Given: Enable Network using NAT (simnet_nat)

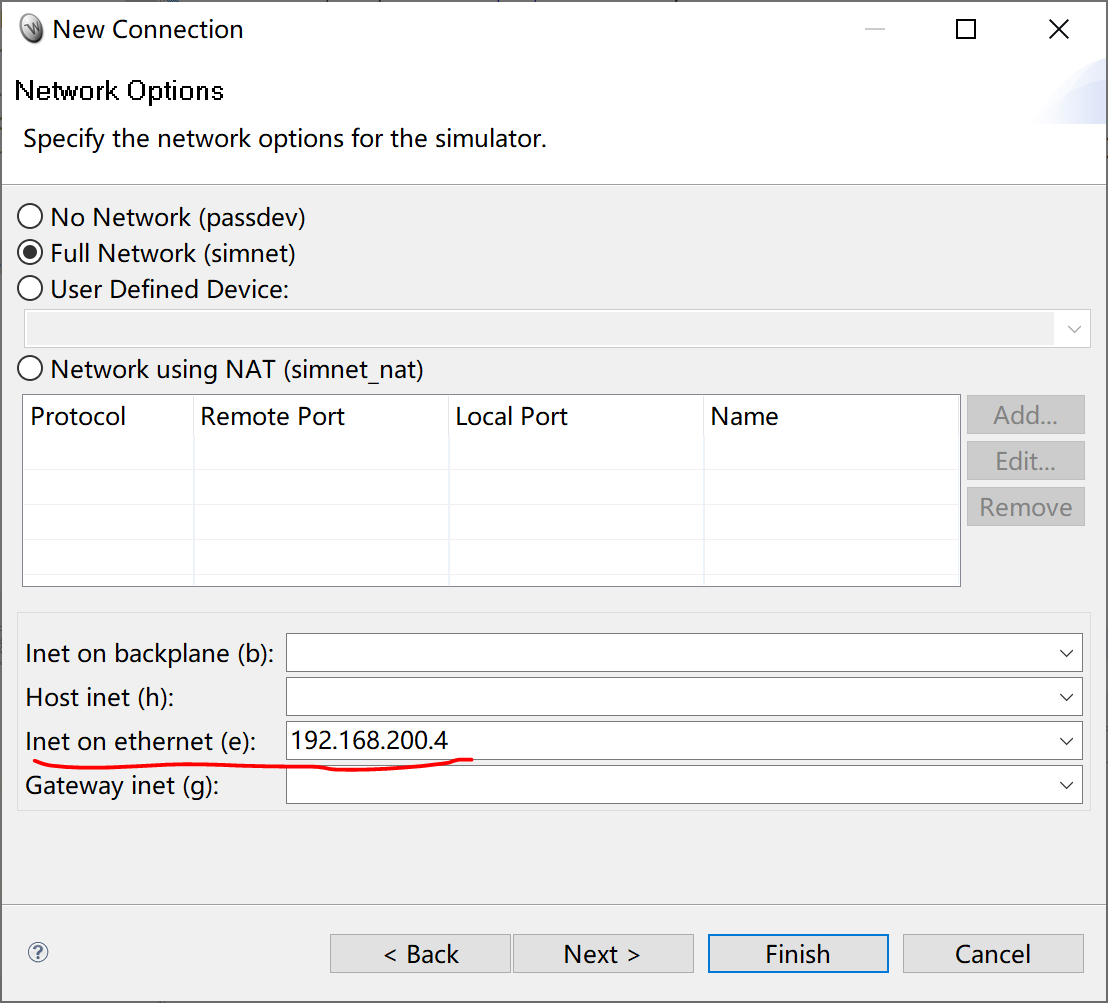Looking at the screenshot, I should pyautogui.click(x=29, y=368).
